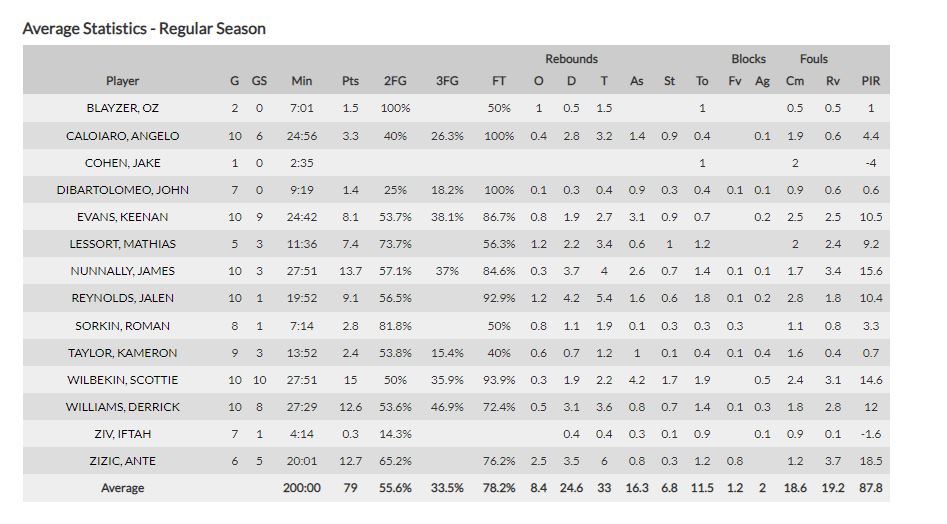The width and height of the screenshot is (947, 524).
Task: Click CALOIARO, ANGELO player name
Action: click(122, 136)
